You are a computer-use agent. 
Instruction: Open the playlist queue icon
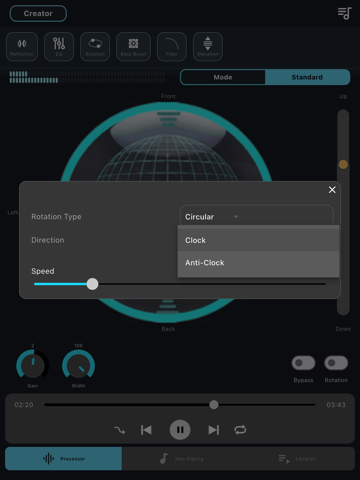[344, 13]
